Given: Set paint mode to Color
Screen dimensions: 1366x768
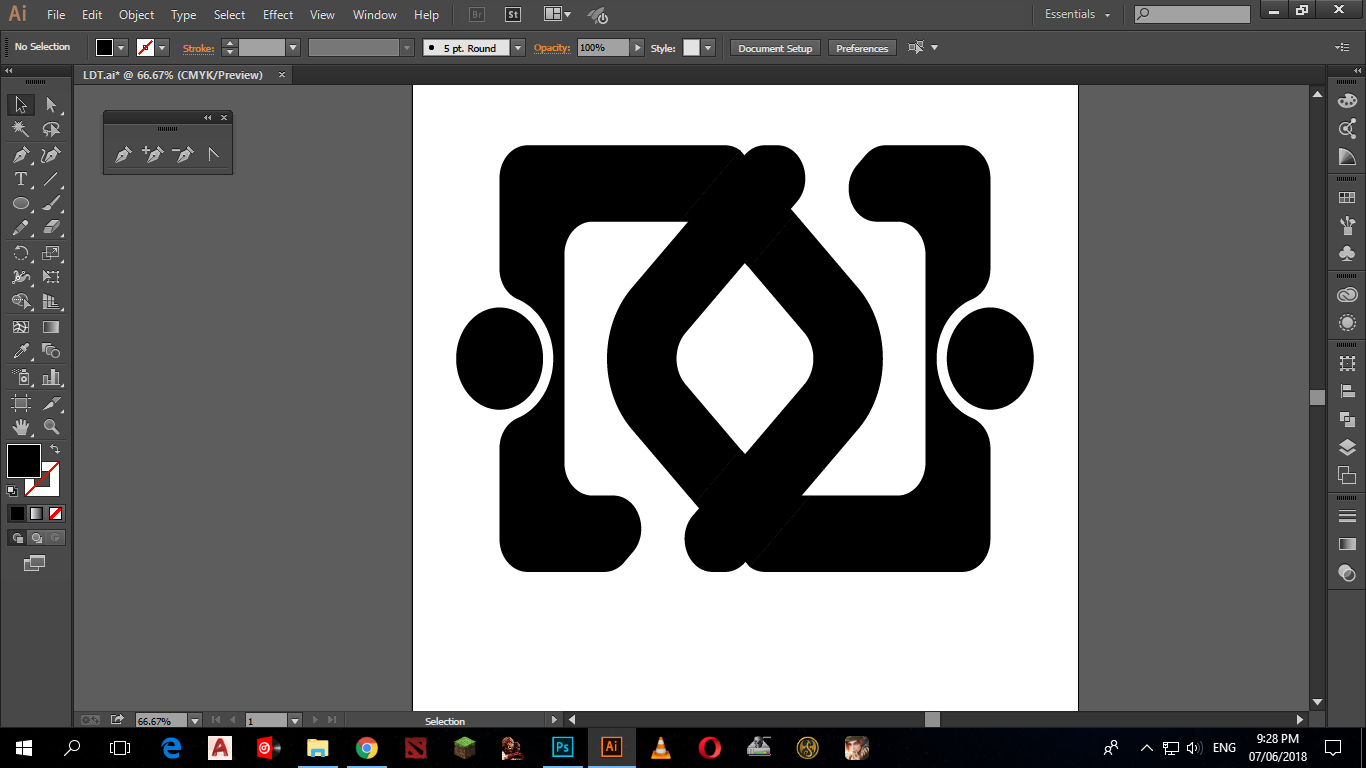Looking at the screenshot, I should tap(17, 513).
